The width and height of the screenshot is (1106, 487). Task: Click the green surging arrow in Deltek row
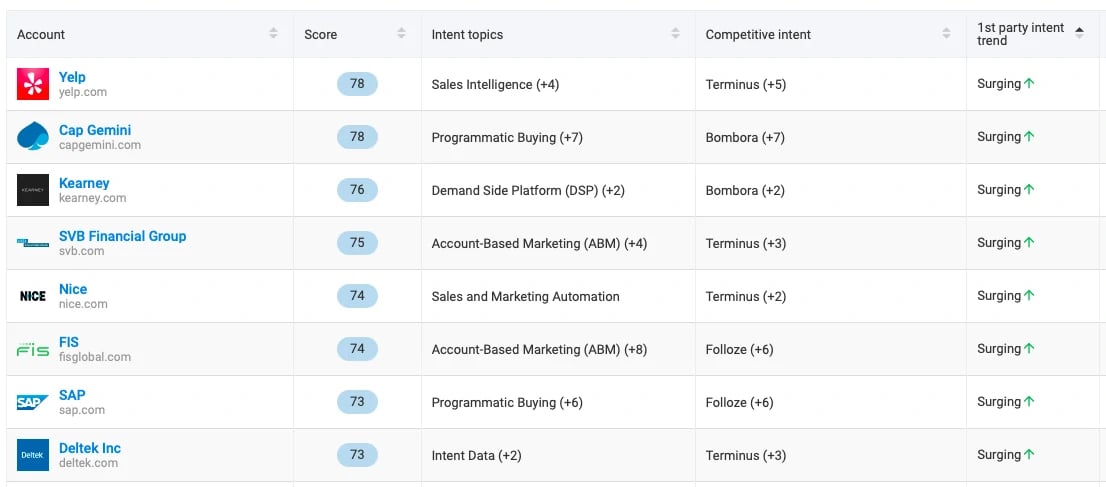tap(1029, 454)
